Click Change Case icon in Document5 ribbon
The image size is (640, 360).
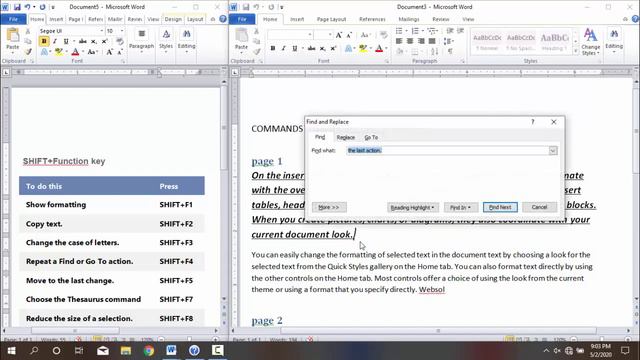(x=91, y=52)
